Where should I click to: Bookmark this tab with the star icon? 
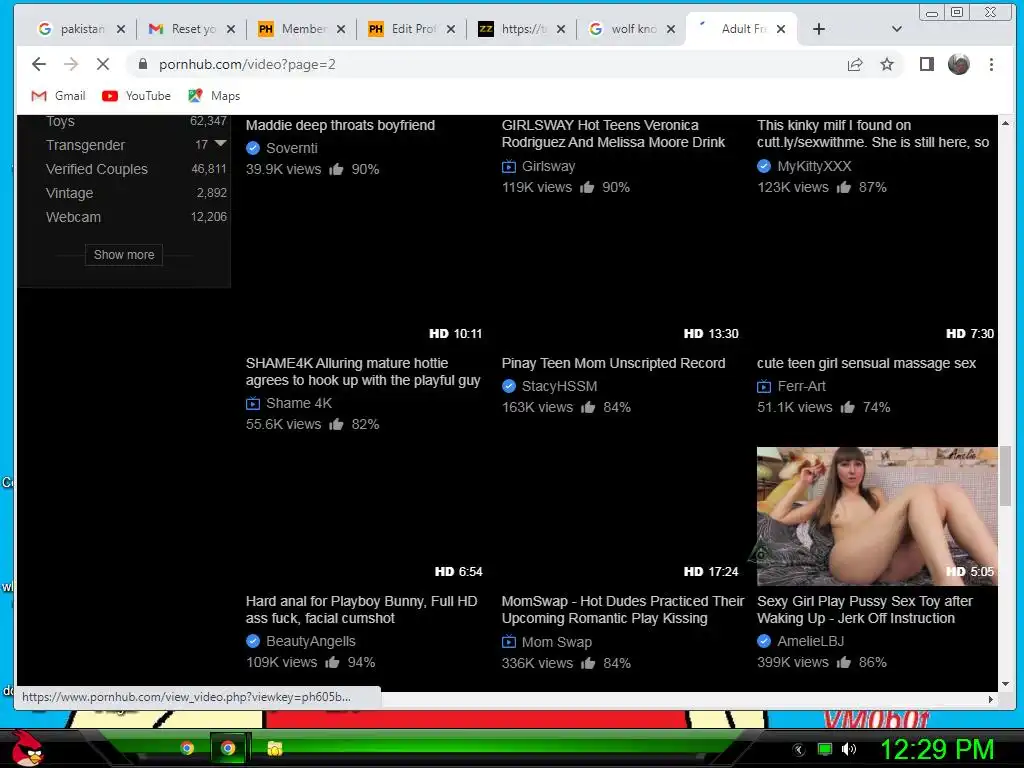(x=887, y=64)
